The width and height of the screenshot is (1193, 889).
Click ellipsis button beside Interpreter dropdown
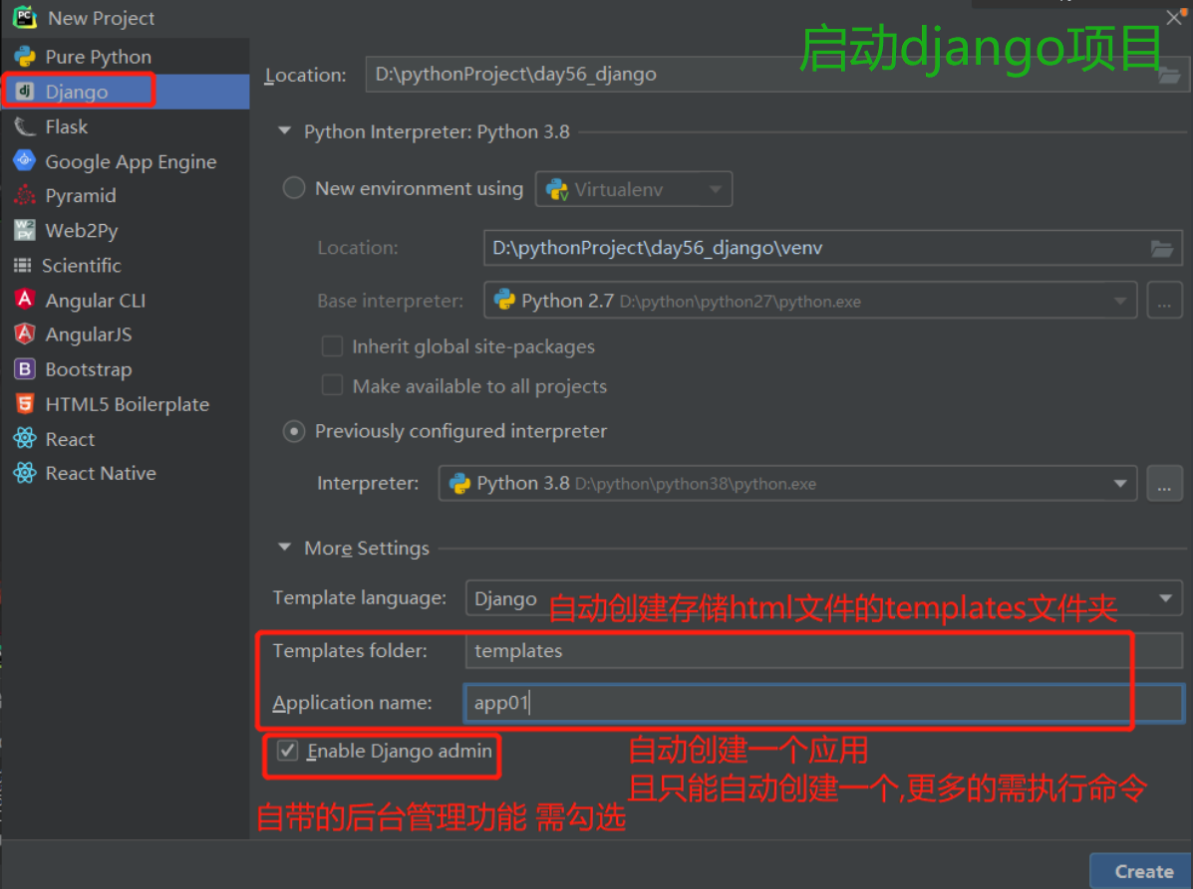tap(1164, 483)
